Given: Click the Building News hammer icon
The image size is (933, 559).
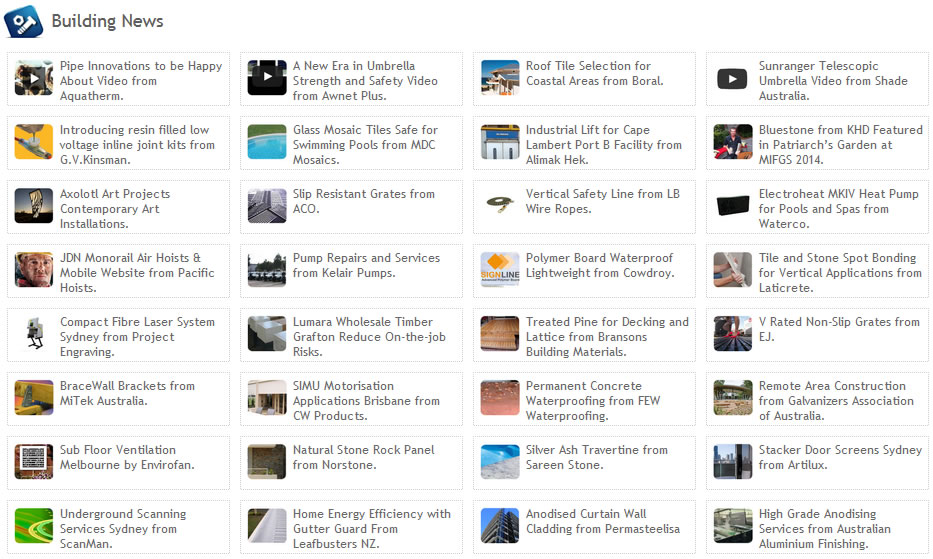Looking at the screenshot, I should point(23,21).
